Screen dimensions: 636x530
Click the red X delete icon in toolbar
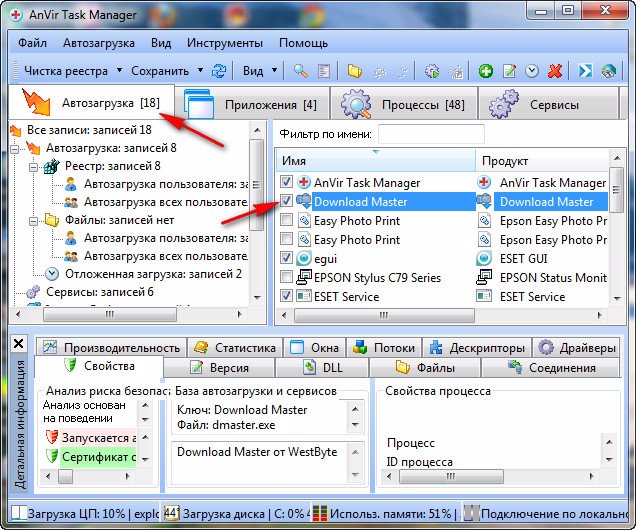(x=554, y=71)
